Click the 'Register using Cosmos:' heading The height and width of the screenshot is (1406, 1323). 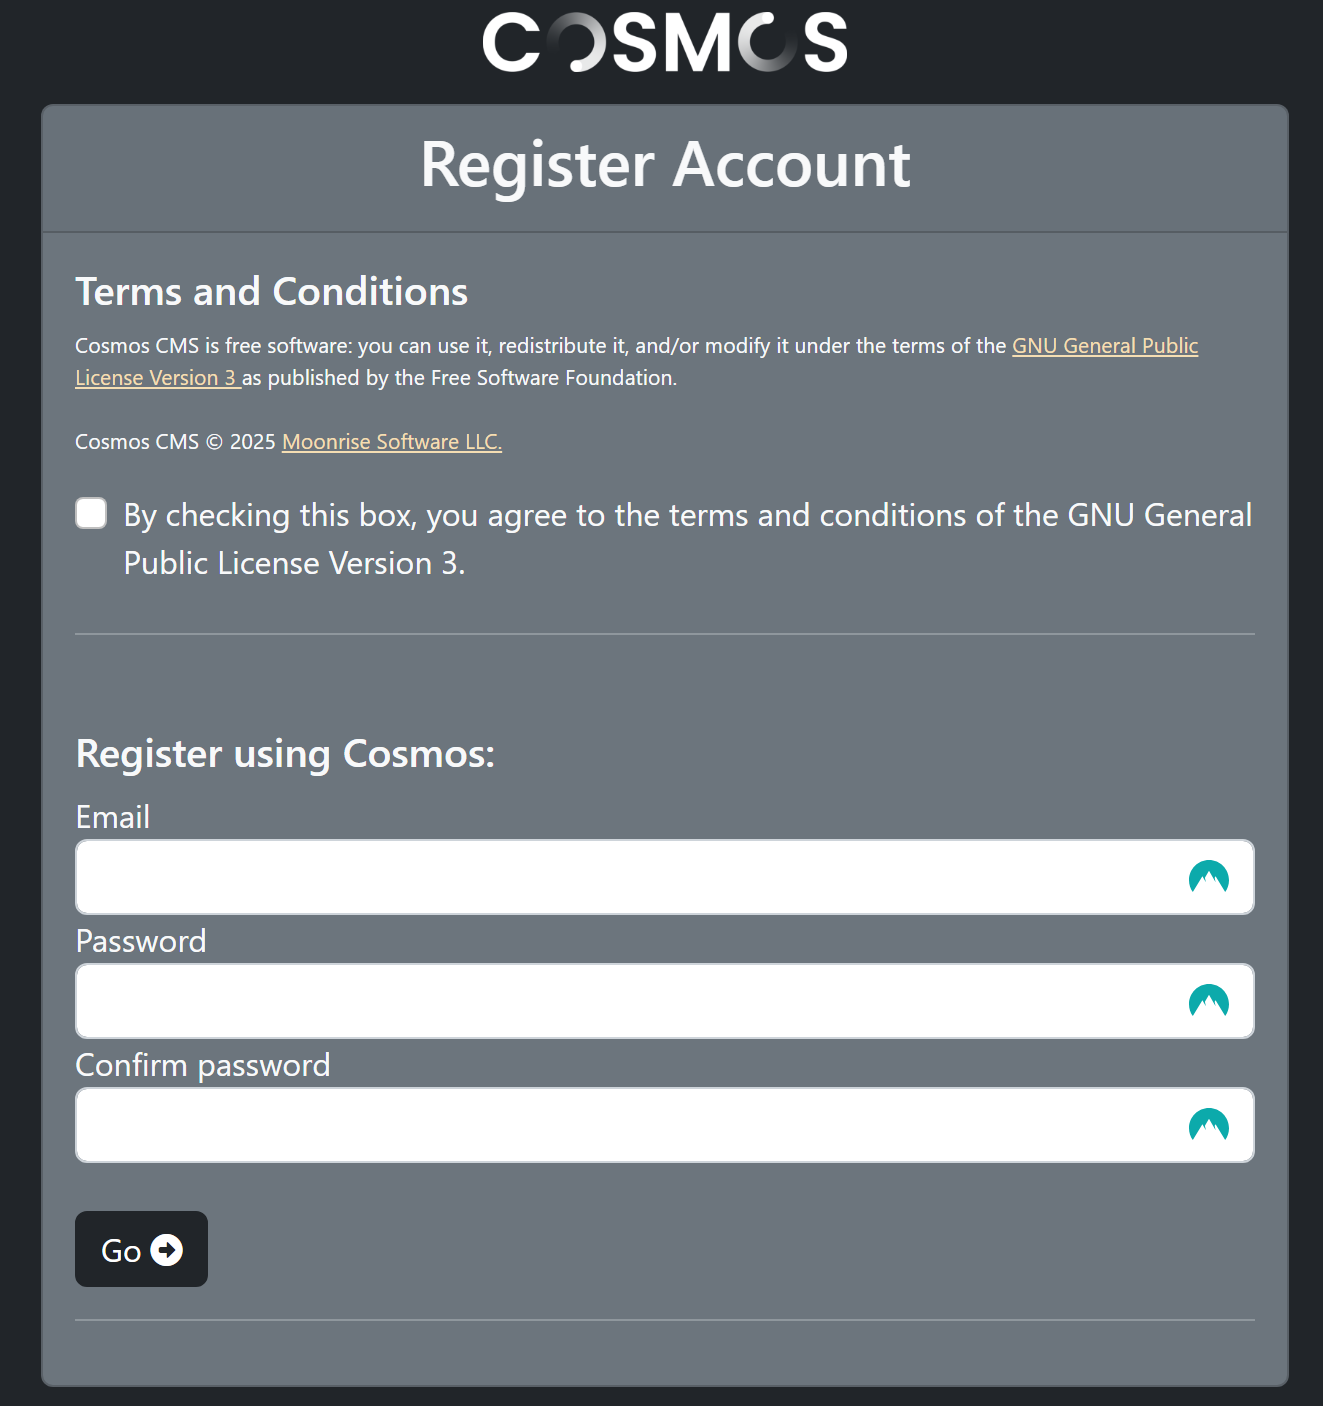[286, 754]
